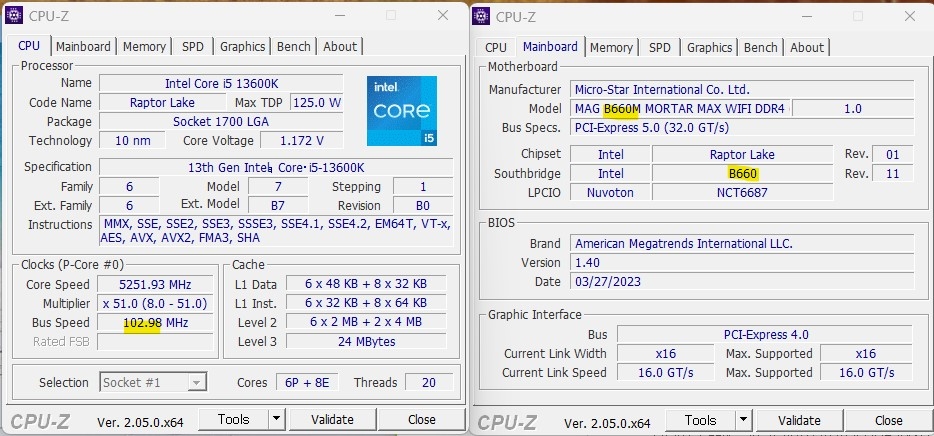The height and width of the screenshot is (436, 934).
Task: Open Graphics tab in left CPU-Z window
Action: 242,46
